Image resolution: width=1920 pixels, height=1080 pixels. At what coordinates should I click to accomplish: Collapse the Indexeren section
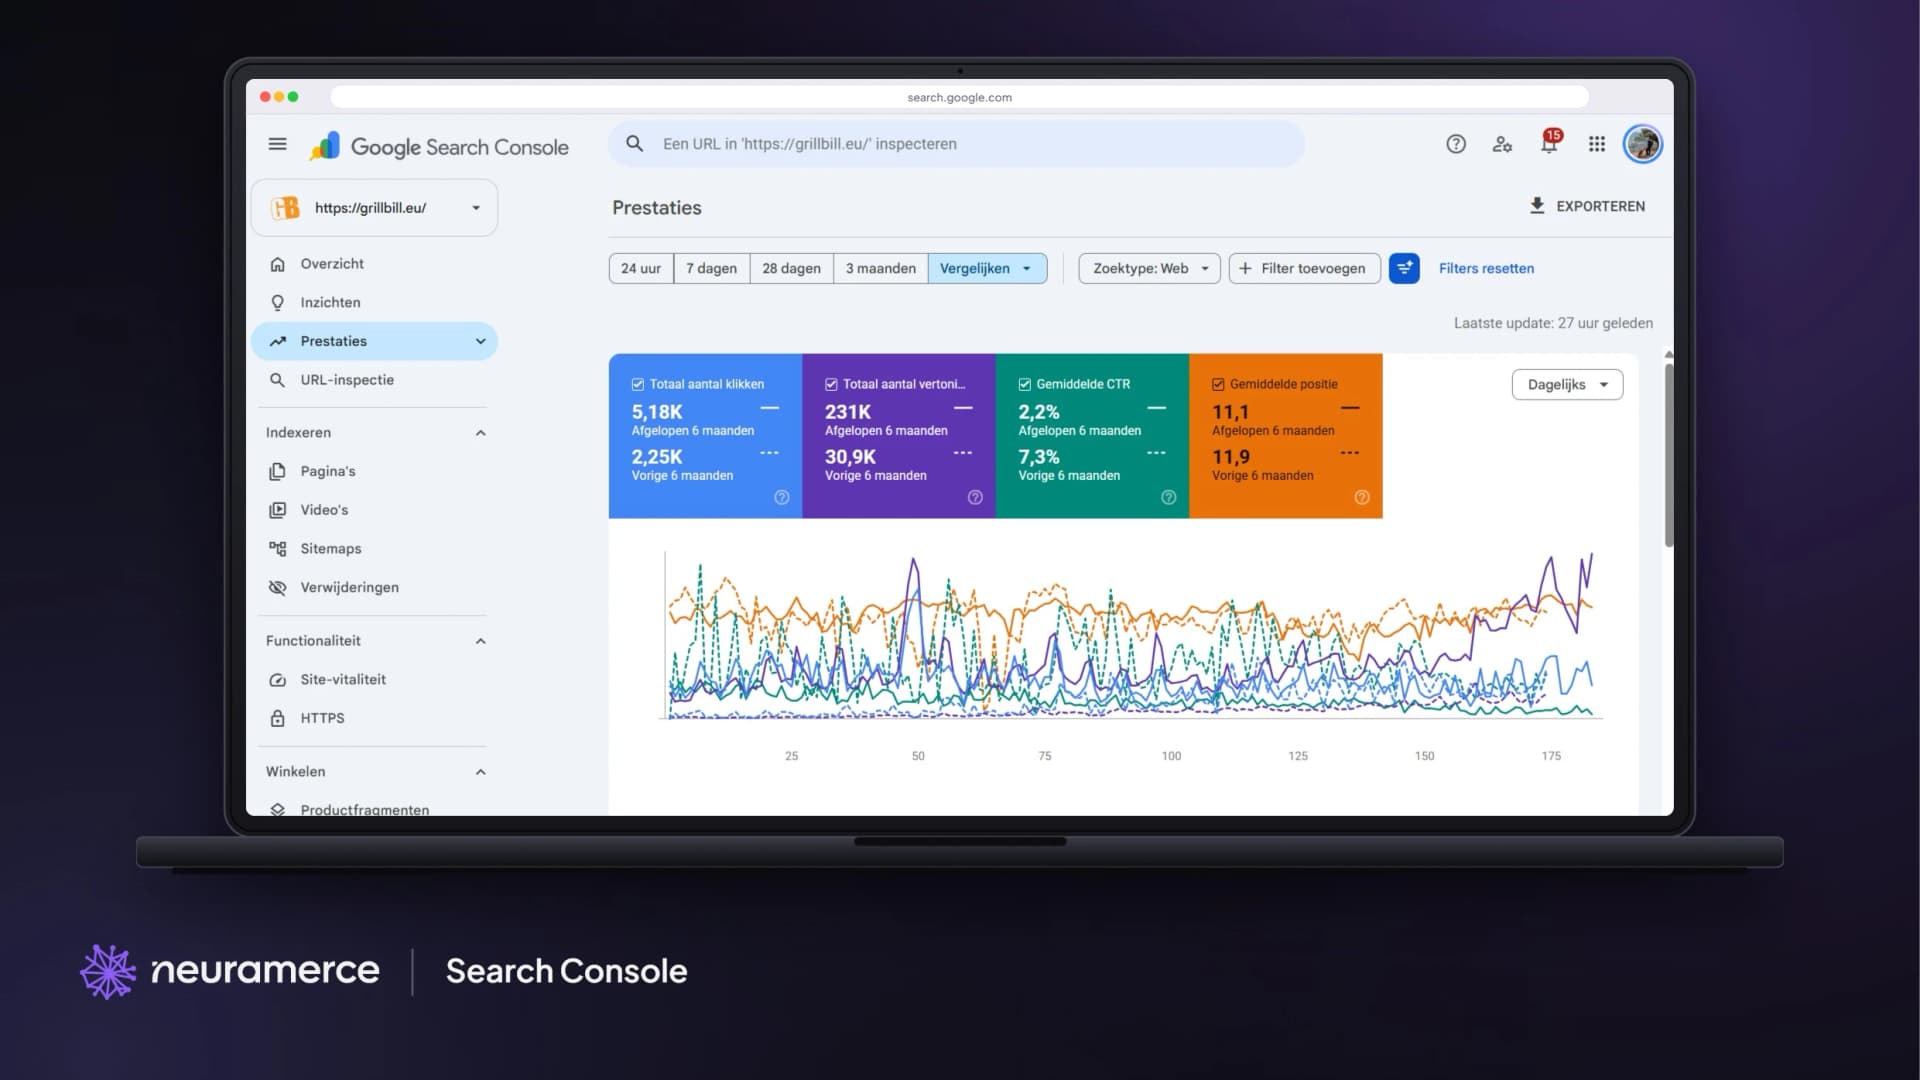point(480,433)
